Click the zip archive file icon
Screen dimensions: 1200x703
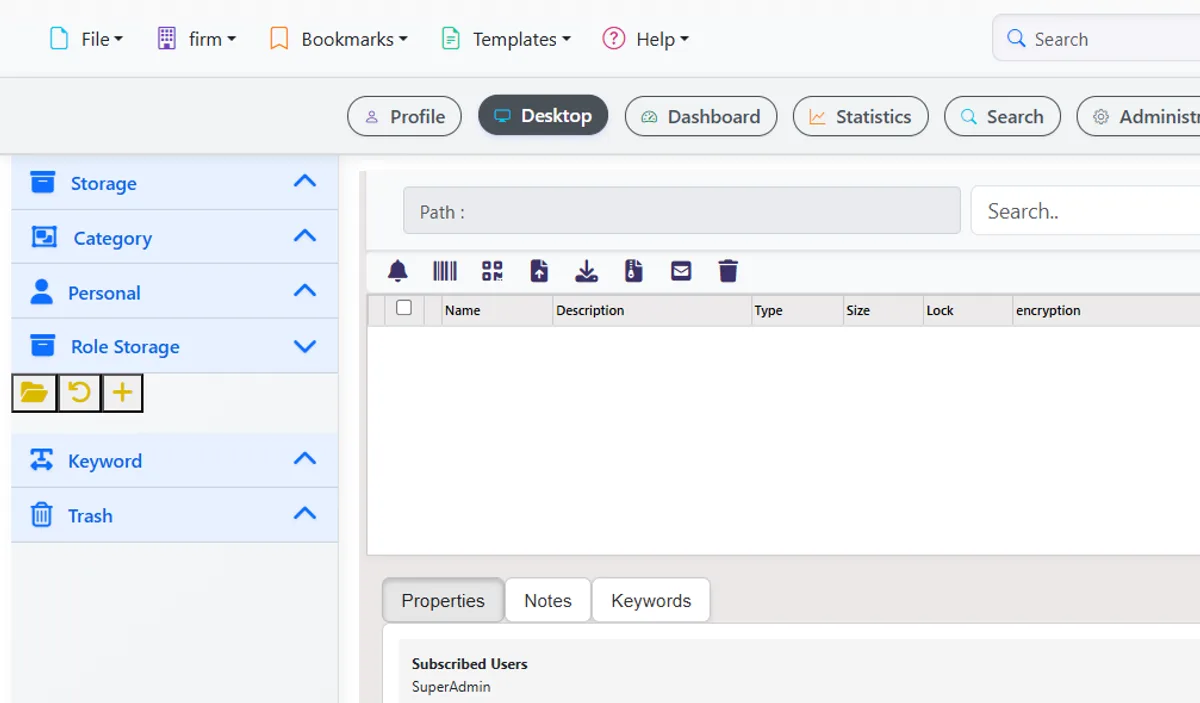coord(634,271)
